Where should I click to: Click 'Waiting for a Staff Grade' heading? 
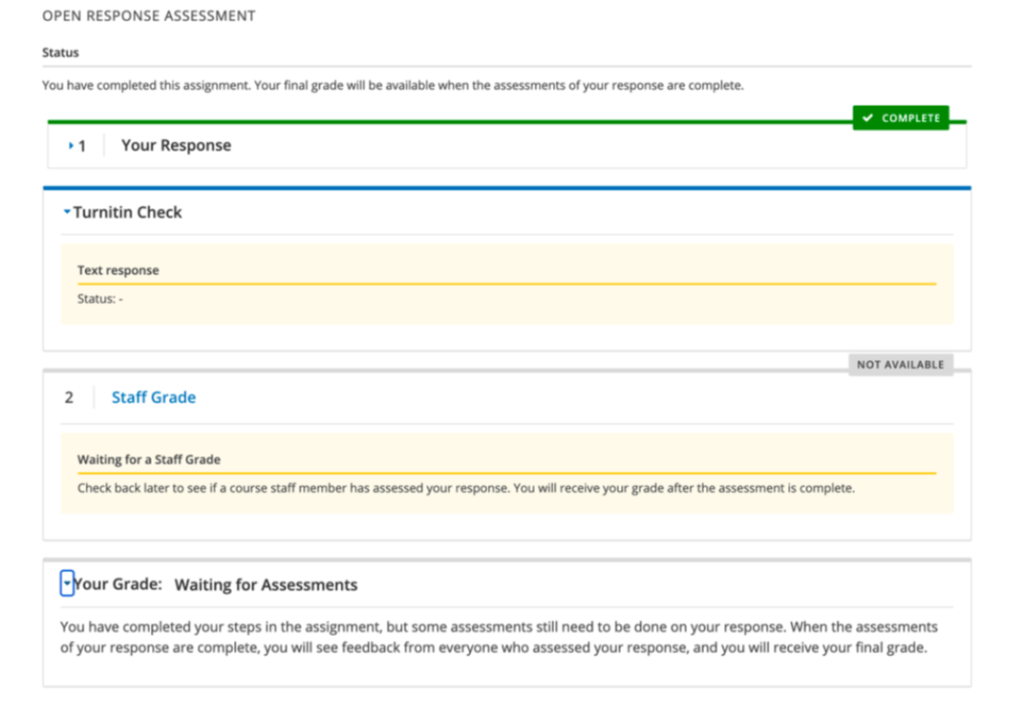coord(149,460)
